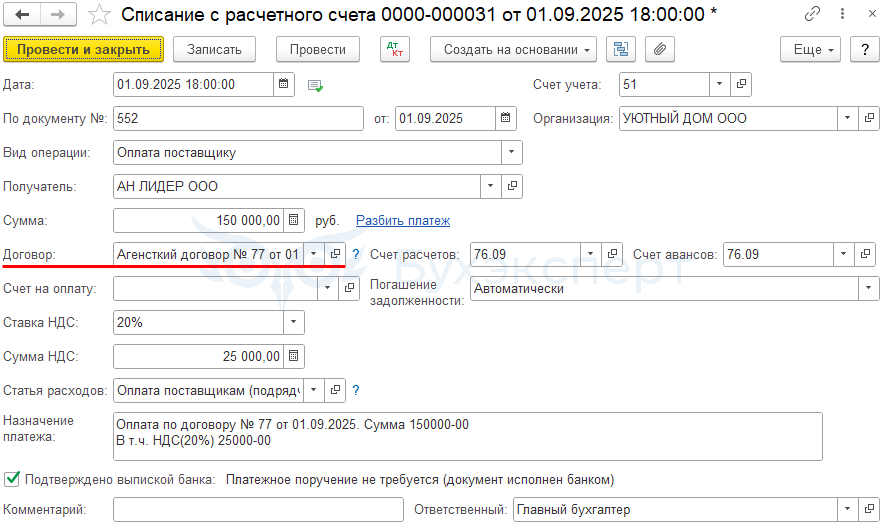Expand Счет расчетов dropdown
The width and height of the screenshot is (882, 528).
pyautogui.click(x=591, y=254)
